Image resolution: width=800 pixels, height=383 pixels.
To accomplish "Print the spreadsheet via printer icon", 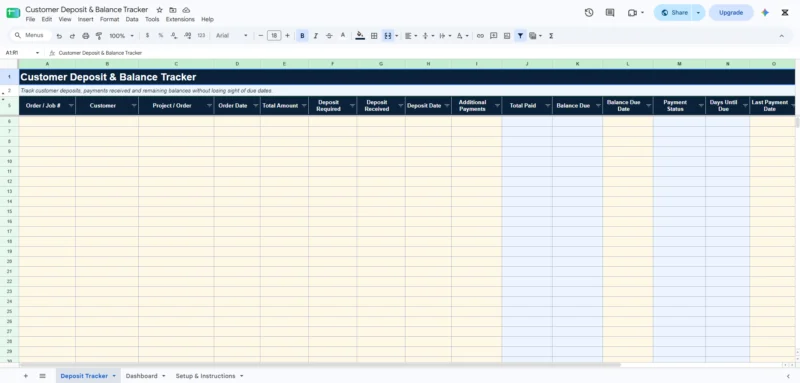I will [86, 36].
